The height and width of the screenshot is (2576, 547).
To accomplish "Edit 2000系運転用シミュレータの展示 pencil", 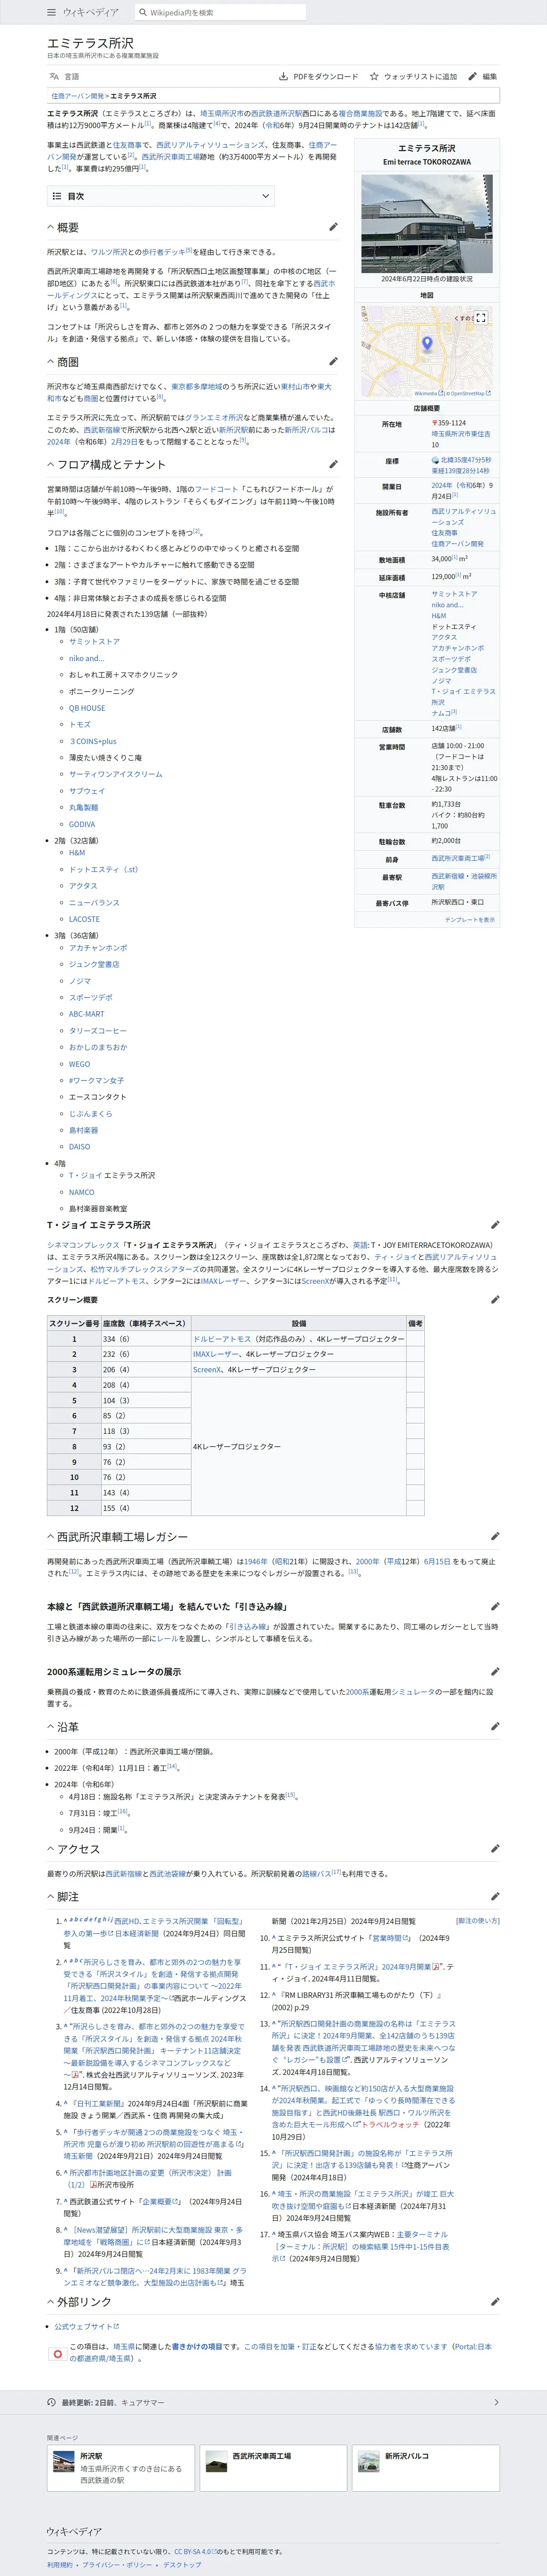I will [x=494, y=1672].
